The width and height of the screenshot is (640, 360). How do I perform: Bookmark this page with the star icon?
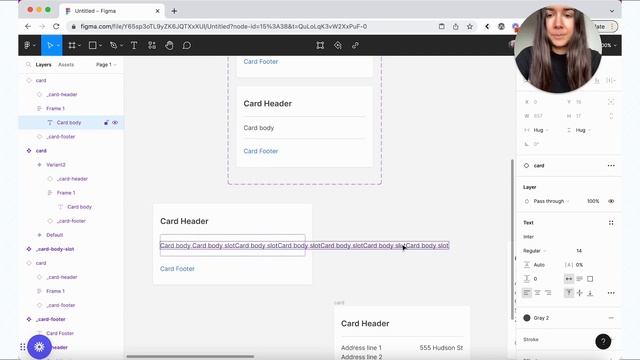470,27
